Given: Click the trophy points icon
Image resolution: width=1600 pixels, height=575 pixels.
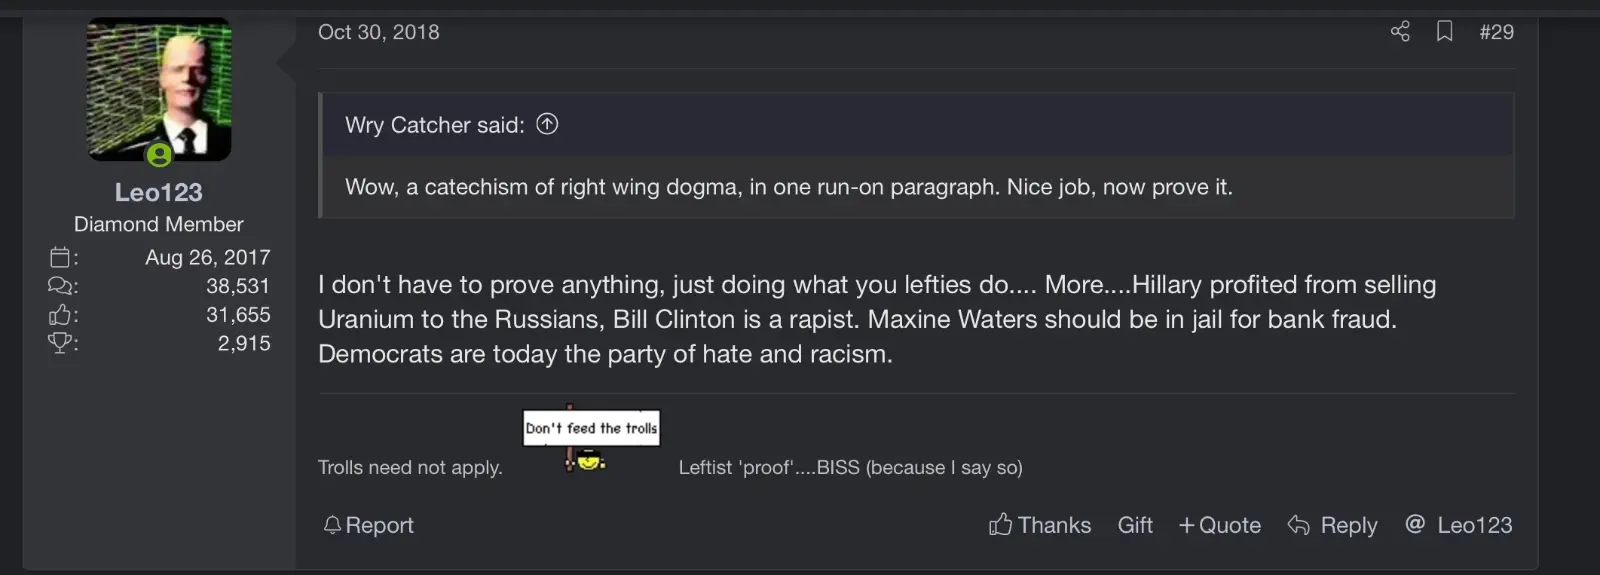Looking at the screenshot, I should coord(61,343).
